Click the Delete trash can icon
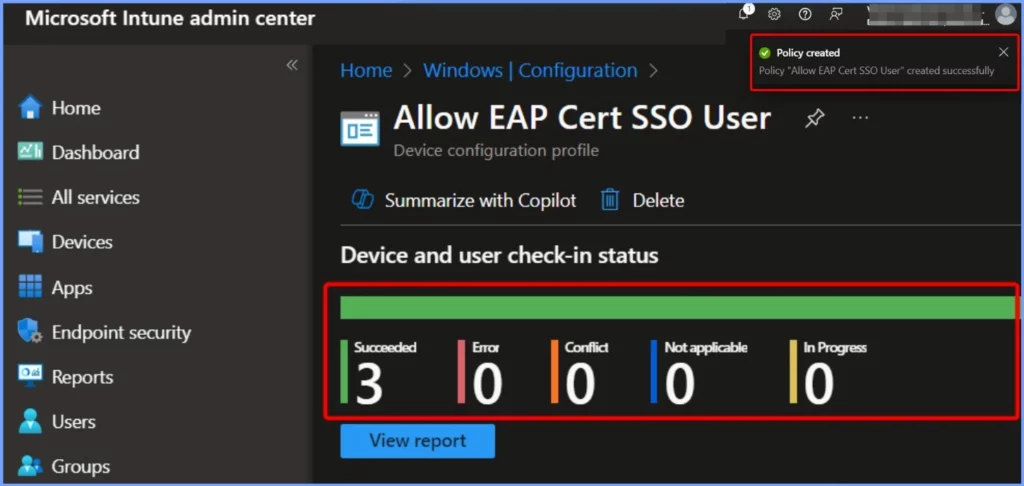This screenshot has height=486, width=1024. [610, 200]
